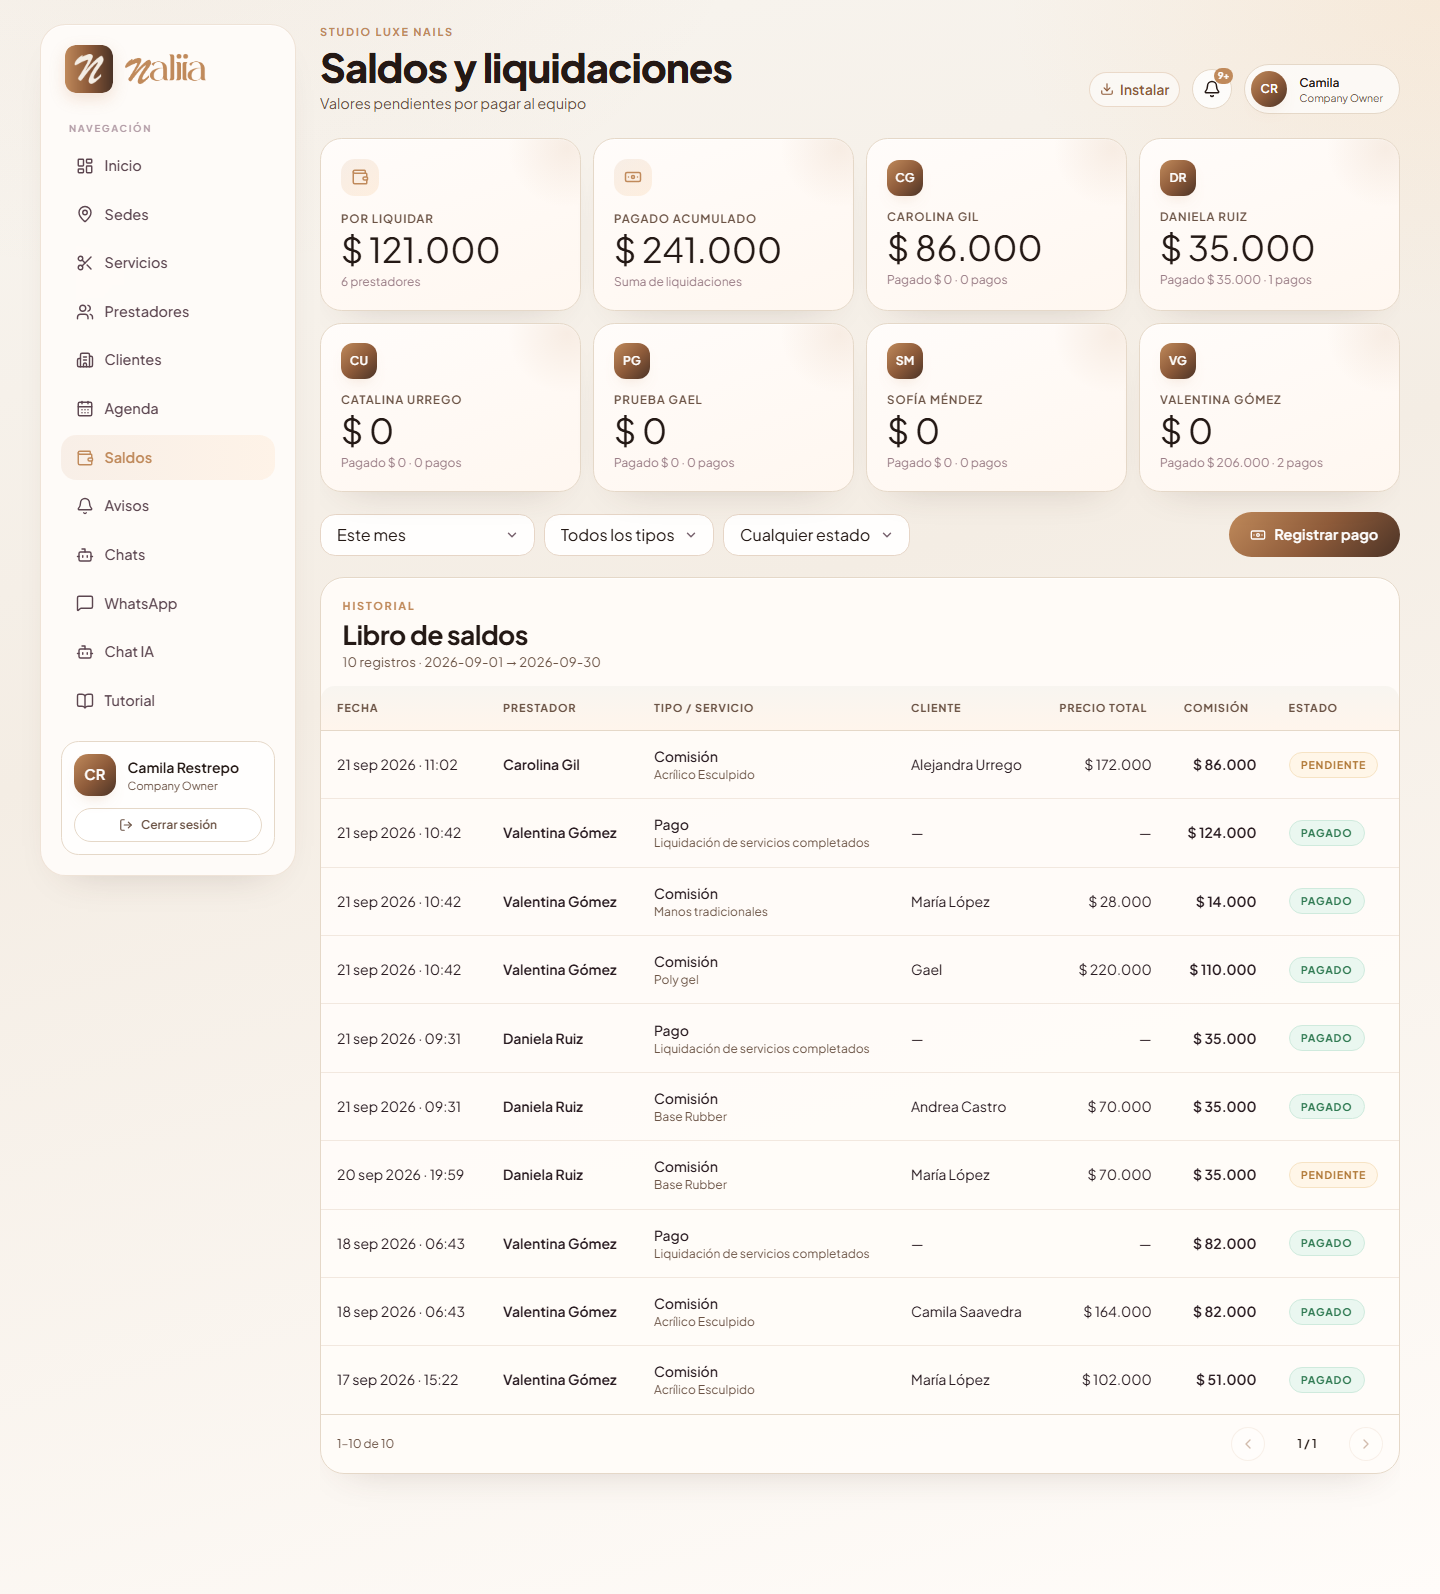The image size is (1440, 1594).
Task: Open the Cualquier estado dropdown
Action: coord(816,535)
